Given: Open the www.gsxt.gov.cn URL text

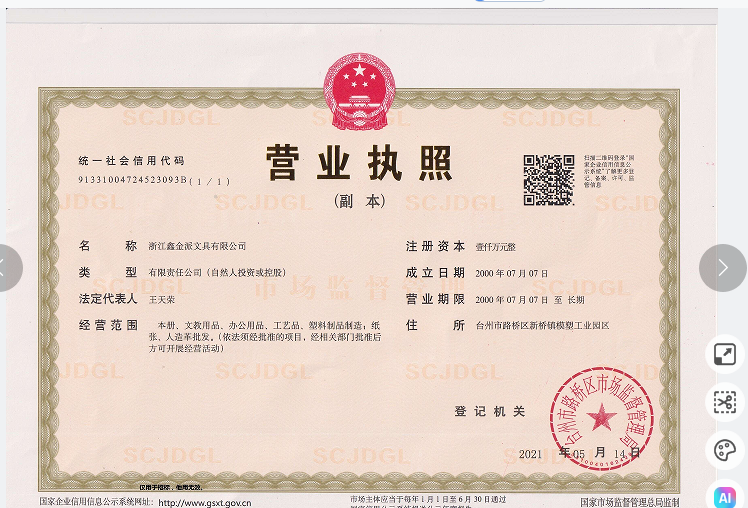Looking at the screenshot, I should tap(205, 502).
